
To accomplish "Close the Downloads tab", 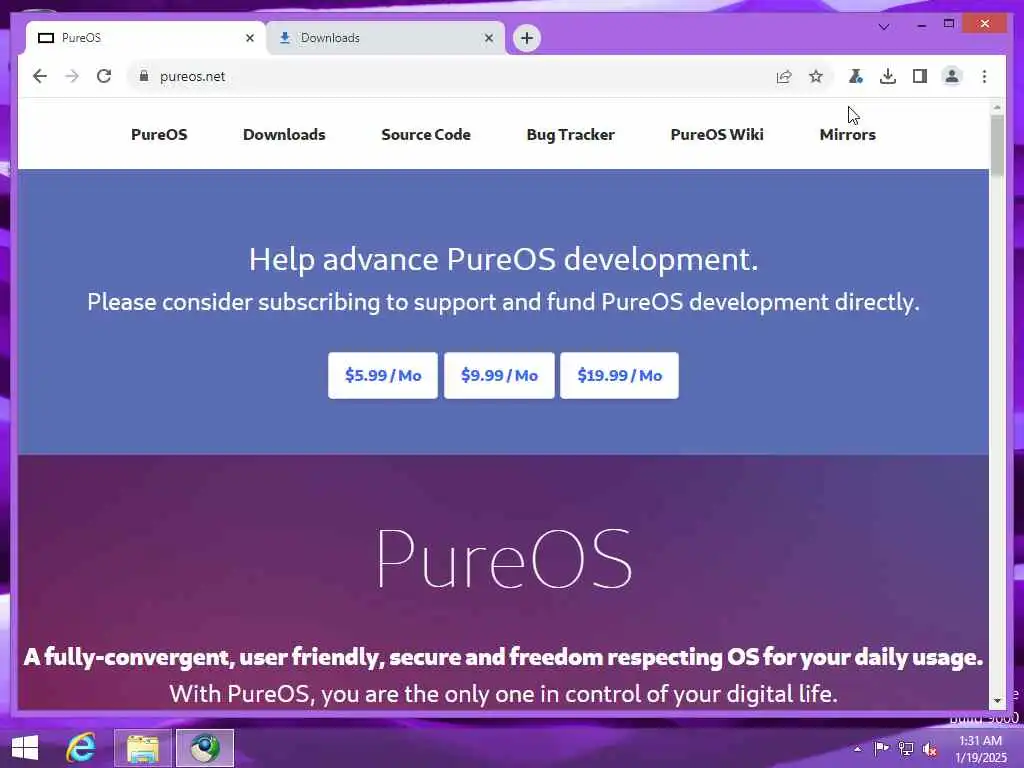I will [x=488, y=38].
